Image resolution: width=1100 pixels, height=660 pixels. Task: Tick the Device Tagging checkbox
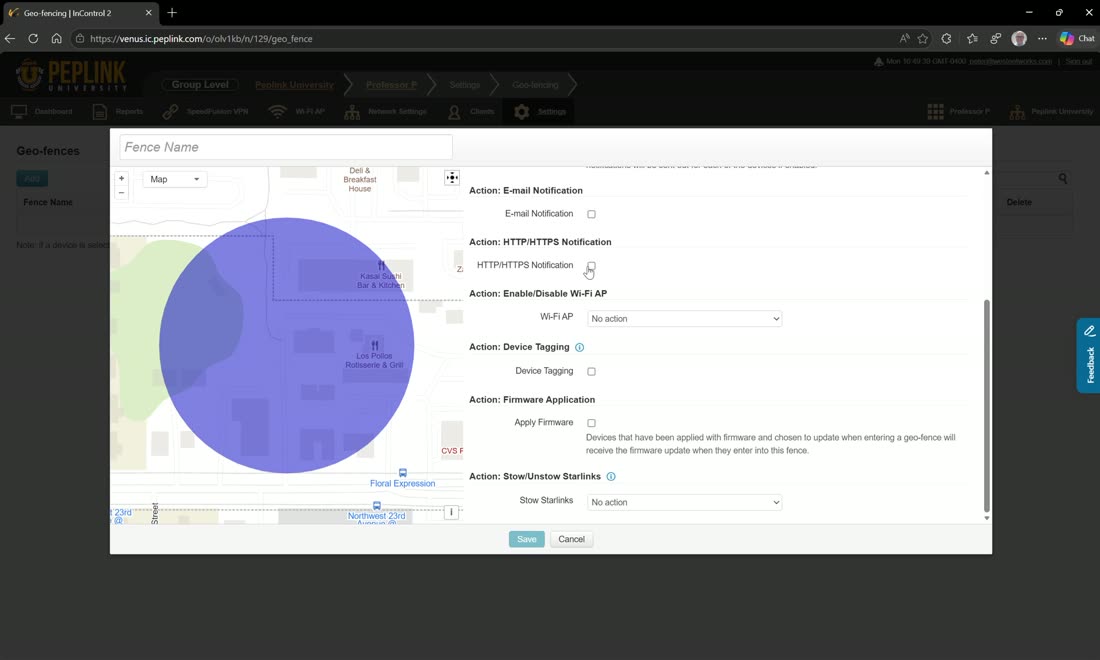(591, 372)
